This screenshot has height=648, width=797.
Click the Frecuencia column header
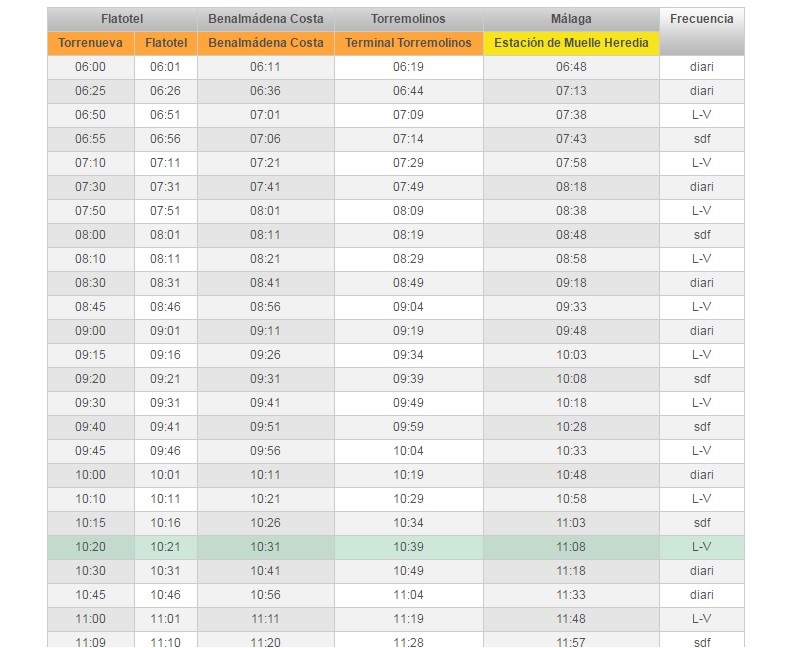(x=701, y=19)
